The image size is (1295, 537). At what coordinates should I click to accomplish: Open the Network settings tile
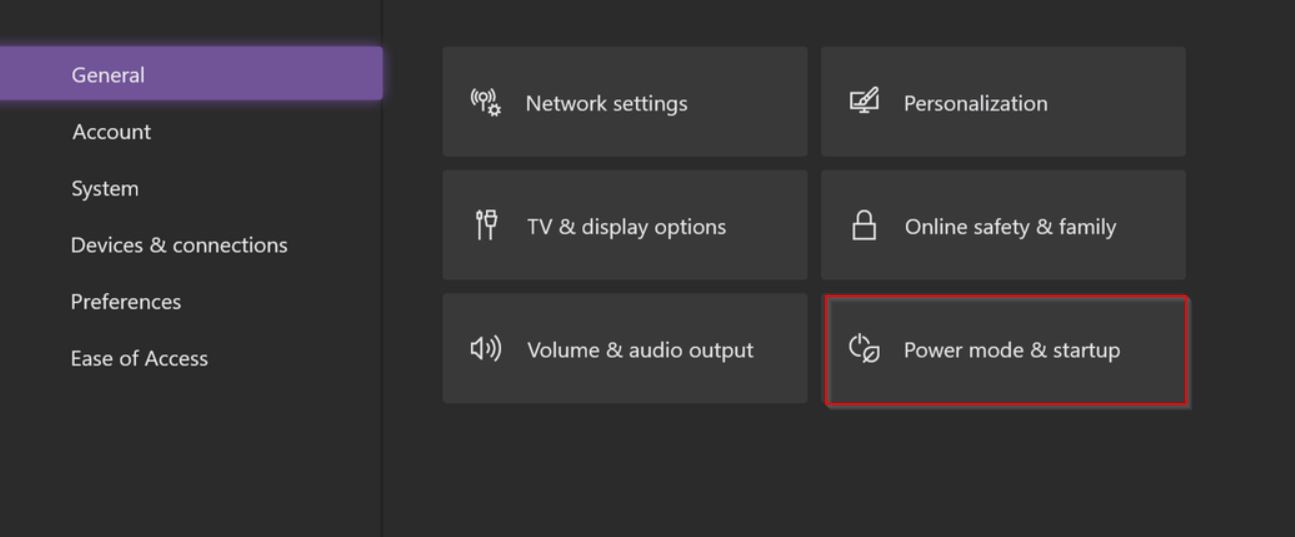click(x=624, y=102)
